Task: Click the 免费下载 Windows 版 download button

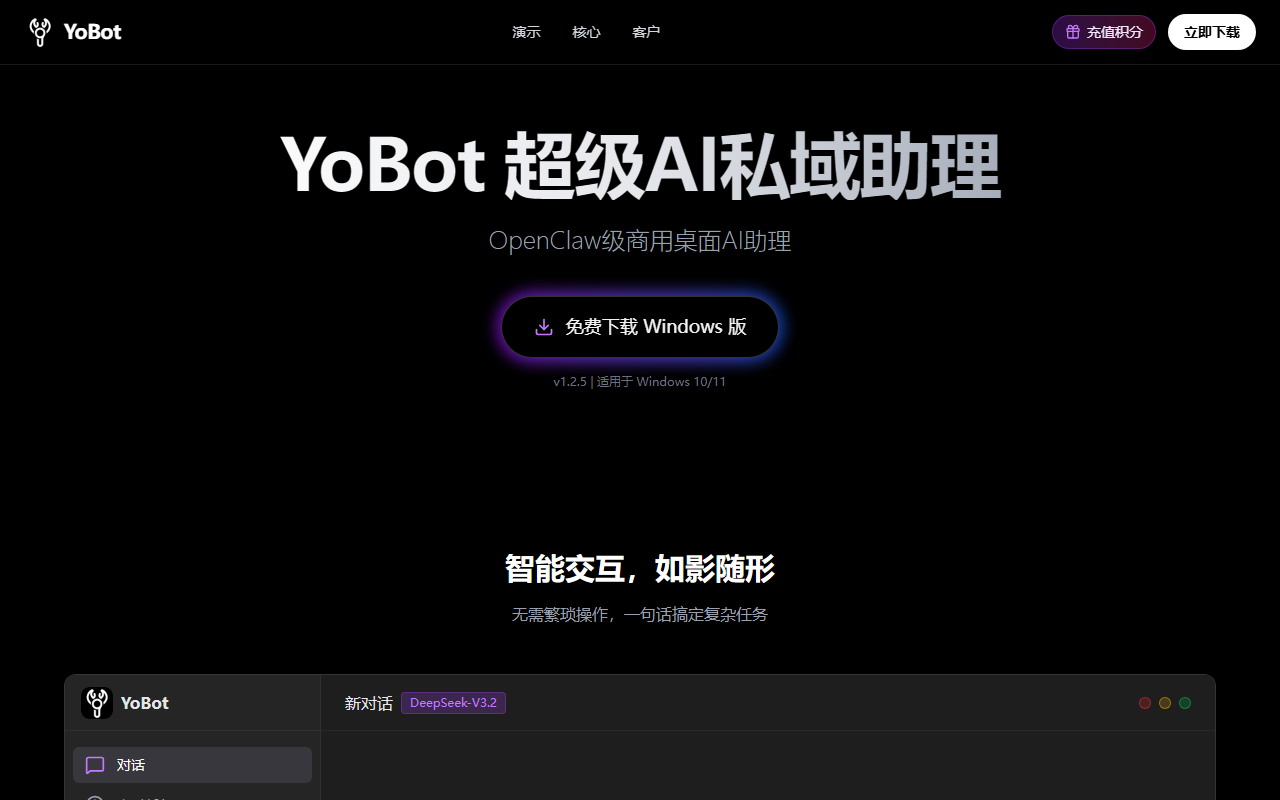Action: coord(640,327)
